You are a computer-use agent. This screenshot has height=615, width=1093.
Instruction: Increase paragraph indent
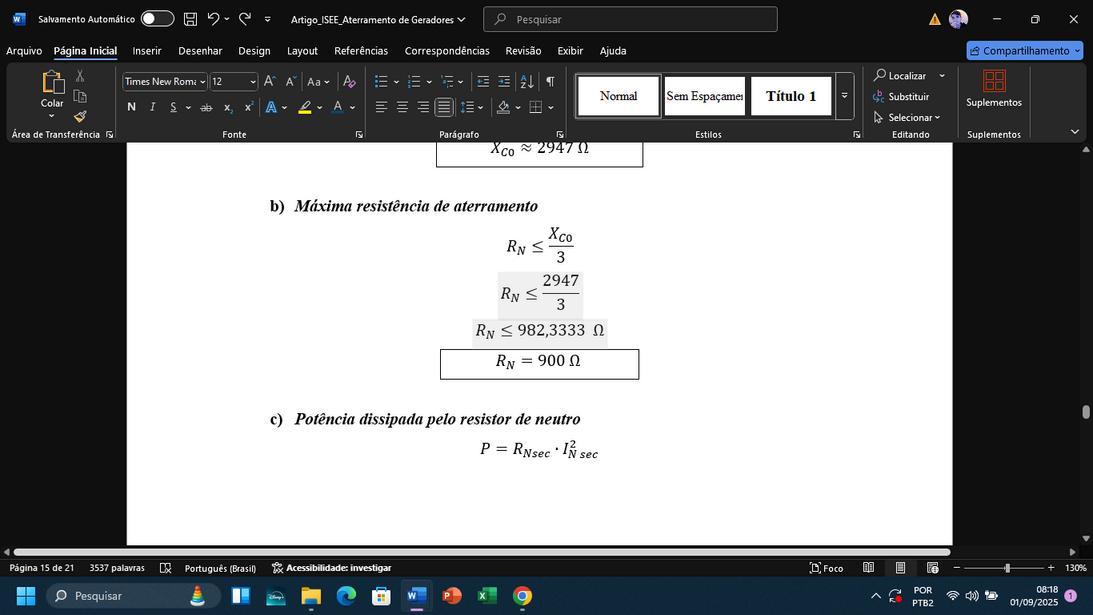click(x=504, y=82)
